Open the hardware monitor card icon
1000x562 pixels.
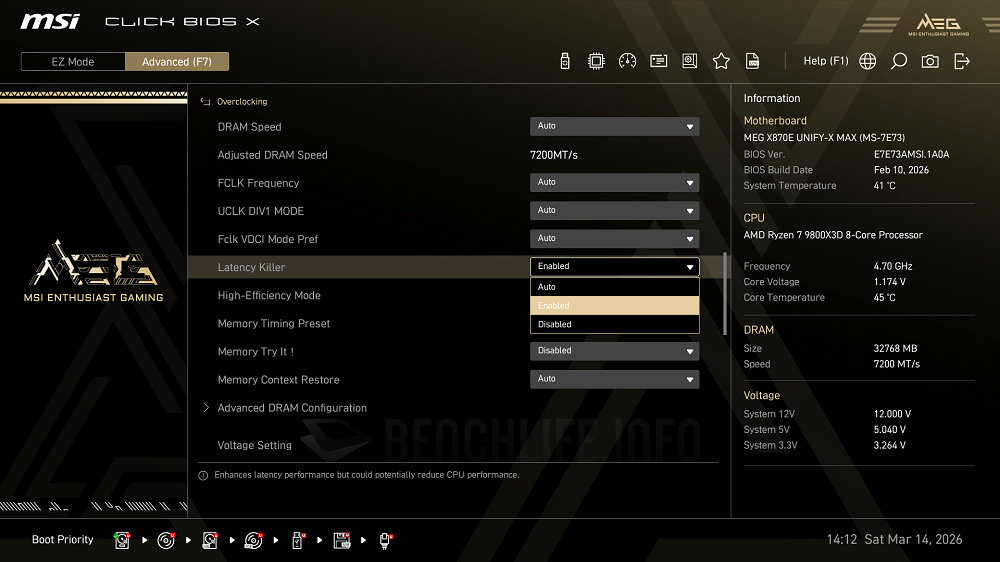[658, 61]
